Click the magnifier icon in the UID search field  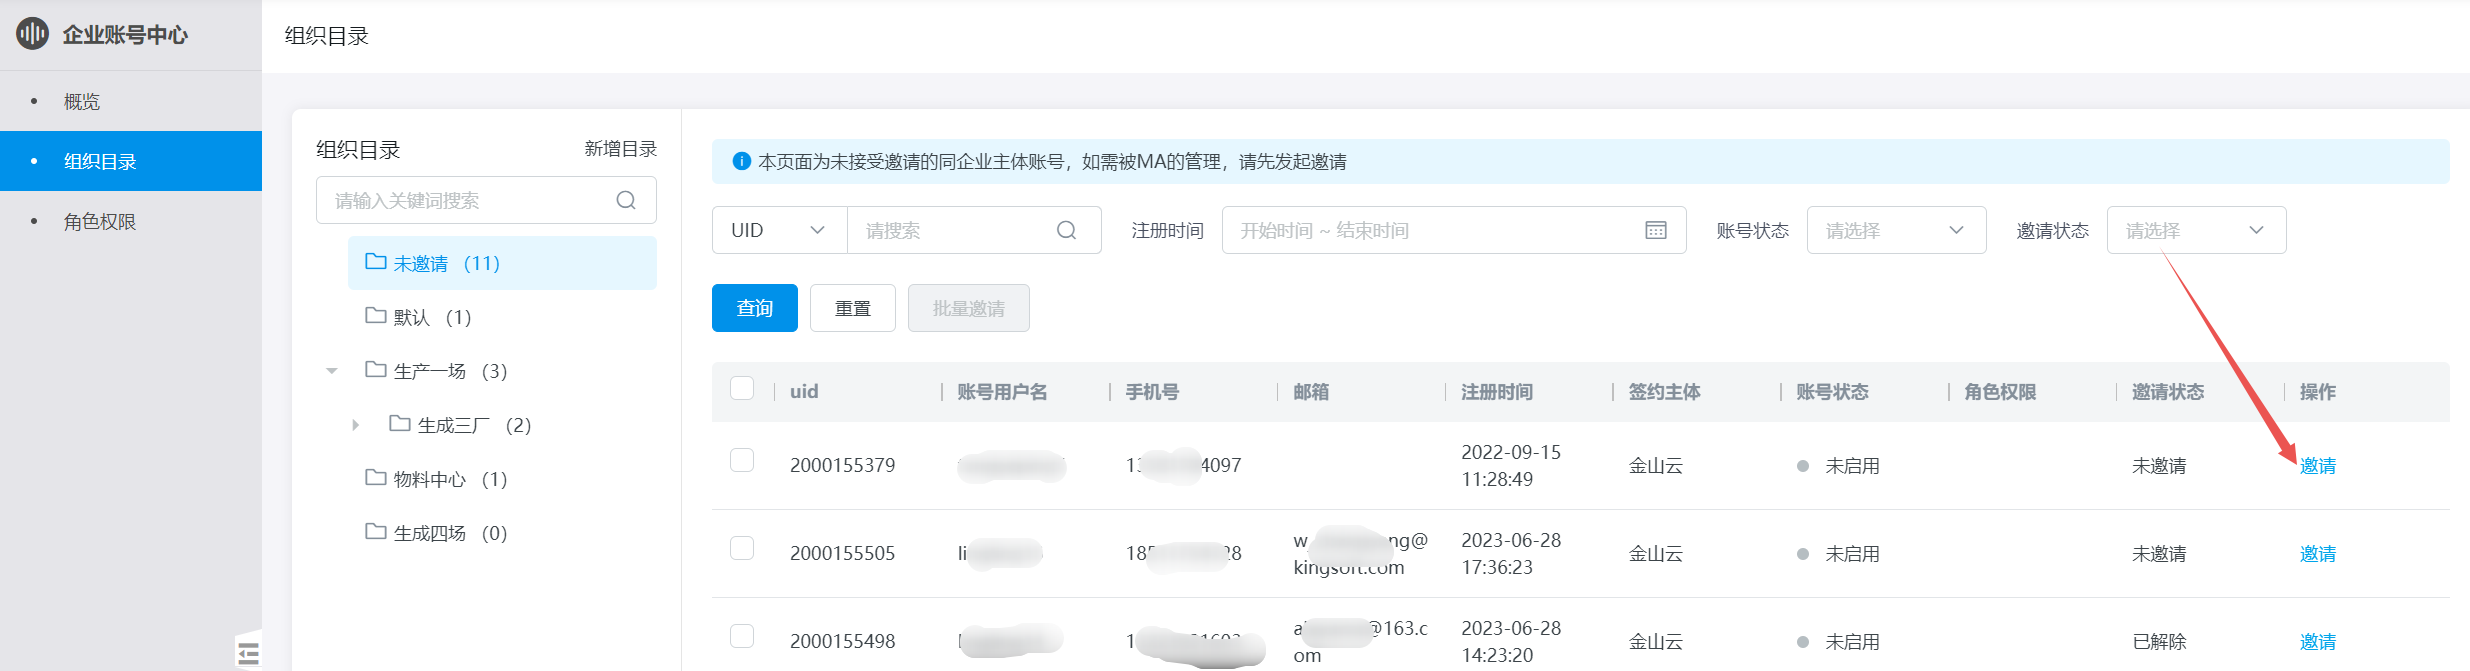[1067, 230]
